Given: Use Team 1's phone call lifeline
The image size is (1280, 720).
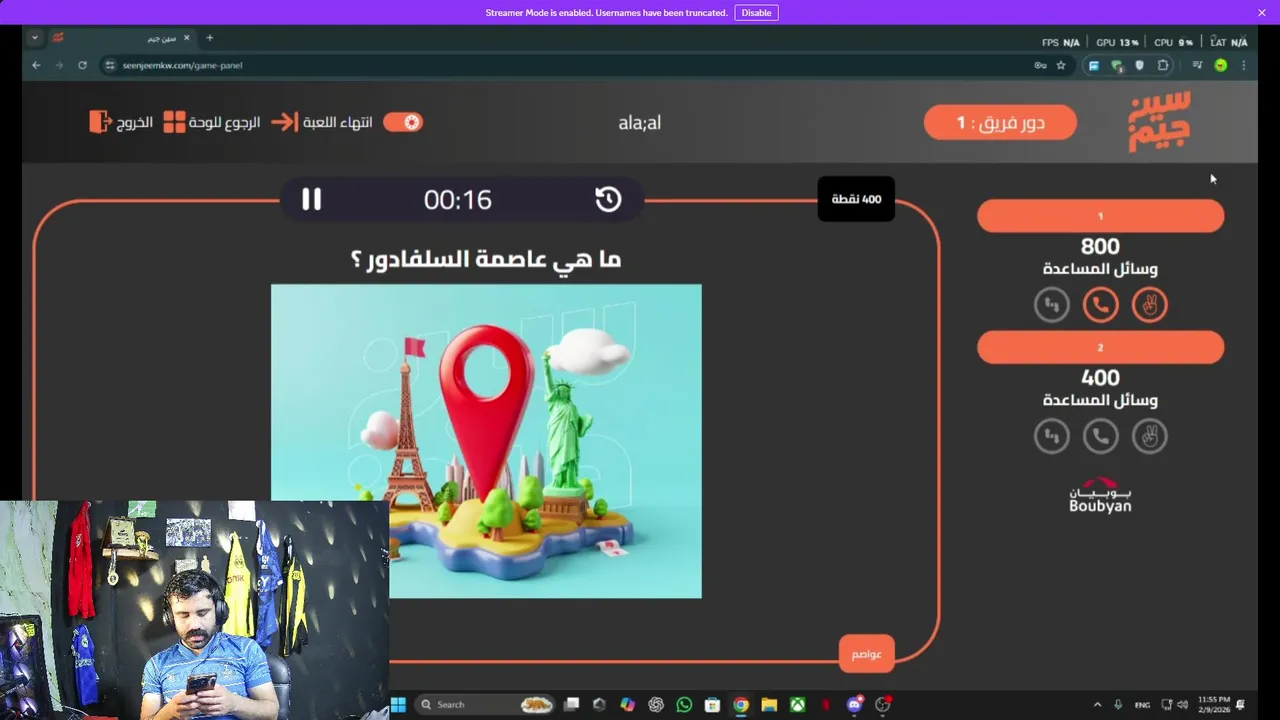Looking at the screenshot, I should tap(1100, 305).
